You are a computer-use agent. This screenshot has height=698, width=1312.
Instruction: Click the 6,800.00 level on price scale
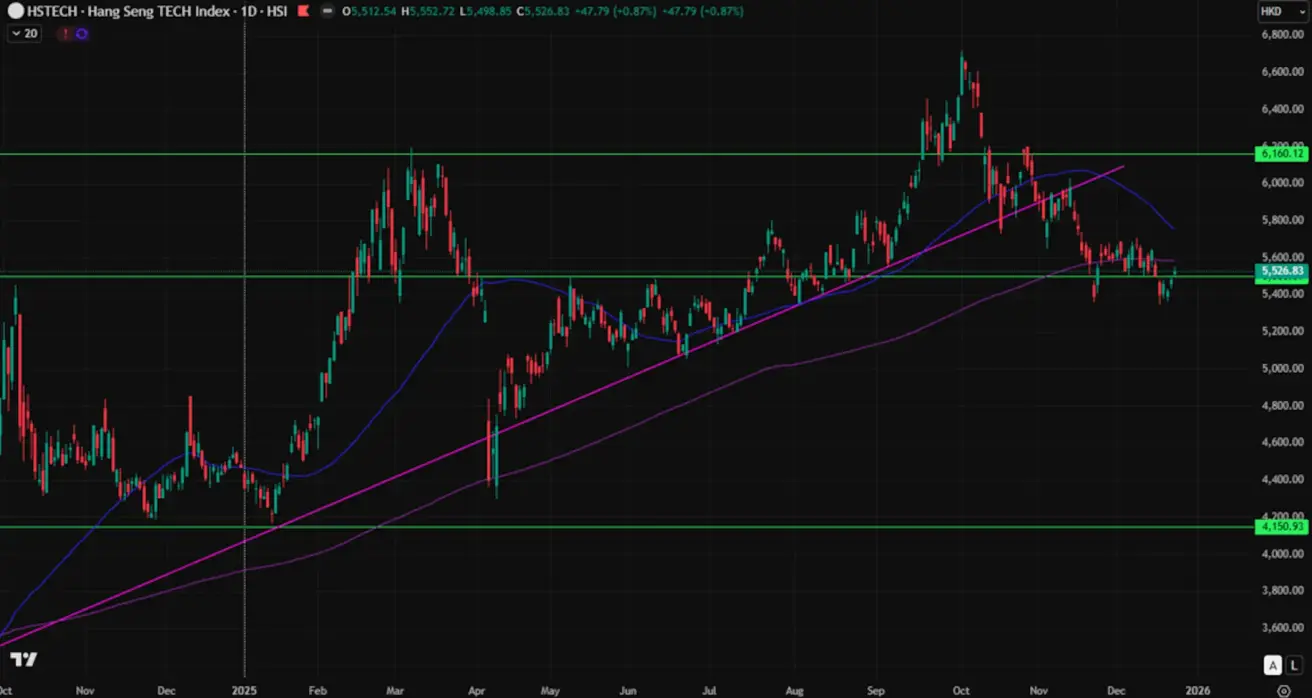pos(1281,34)
